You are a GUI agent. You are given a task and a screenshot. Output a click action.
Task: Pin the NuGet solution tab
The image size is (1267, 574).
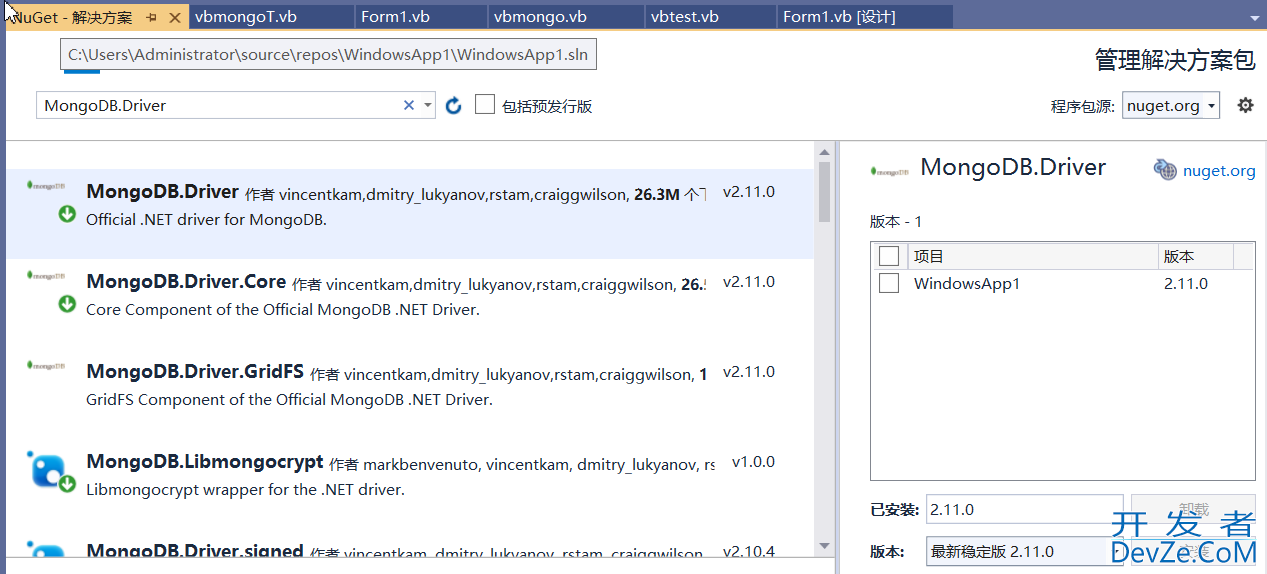[x=152, y=17]
